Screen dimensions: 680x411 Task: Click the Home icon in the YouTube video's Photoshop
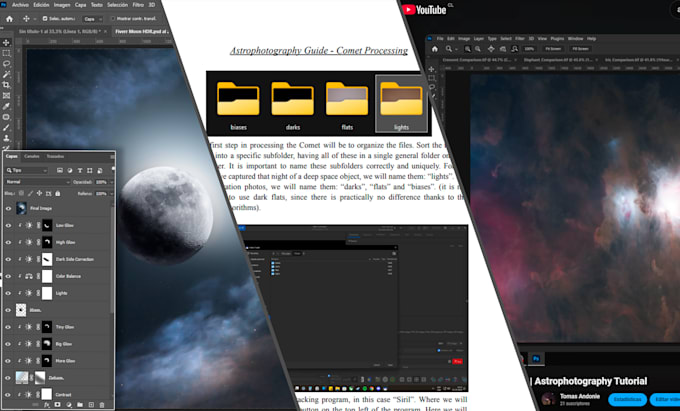point(435,49)
